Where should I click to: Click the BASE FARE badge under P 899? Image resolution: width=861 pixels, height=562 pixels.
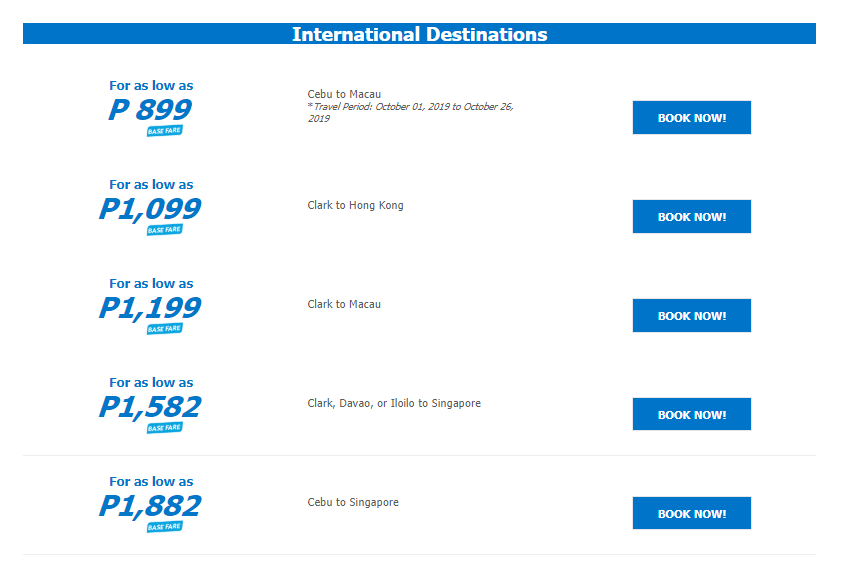[165, 131]
